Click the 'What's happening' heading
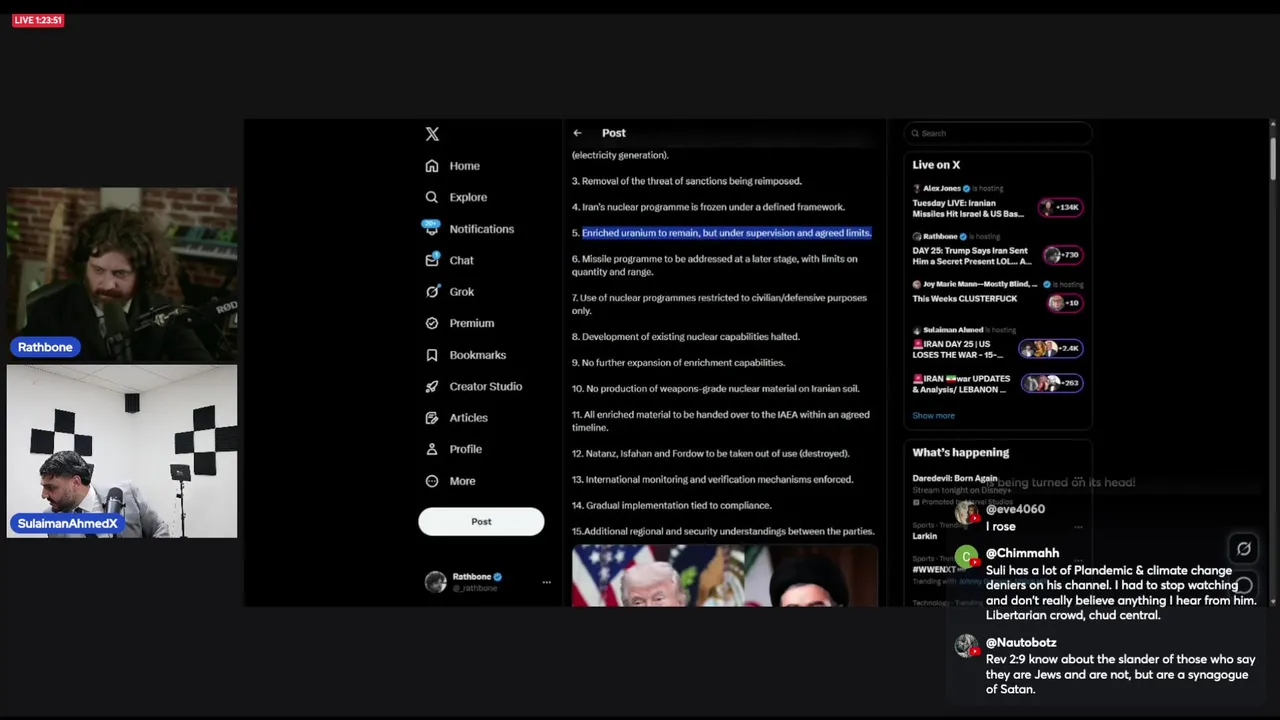This screenshot has height=720, width=1280. click(960, 453)
